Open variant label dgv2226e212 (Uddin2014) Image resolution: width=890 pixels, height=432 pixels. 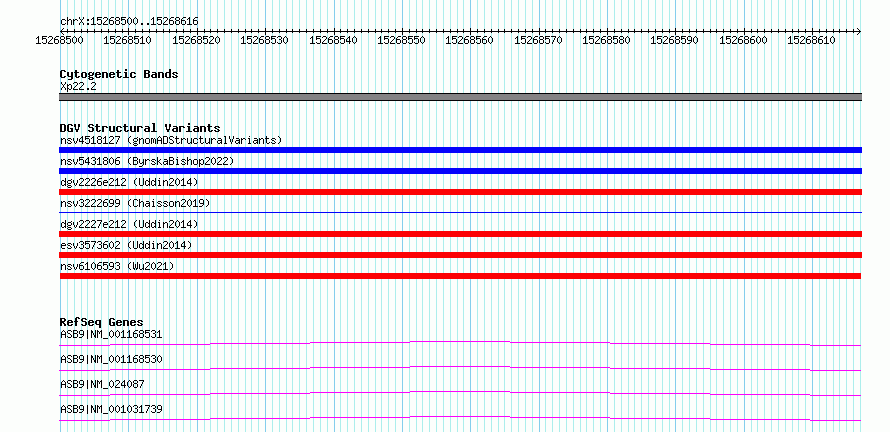pyautogui.click(x=129, y=182)
